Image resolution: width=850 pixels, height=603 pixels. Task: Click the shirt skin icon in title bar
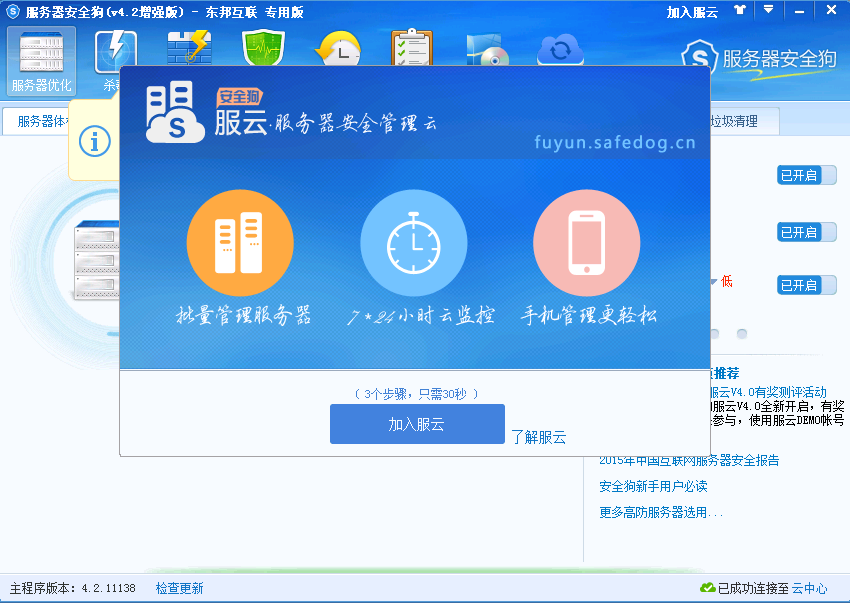coord(740,10)
